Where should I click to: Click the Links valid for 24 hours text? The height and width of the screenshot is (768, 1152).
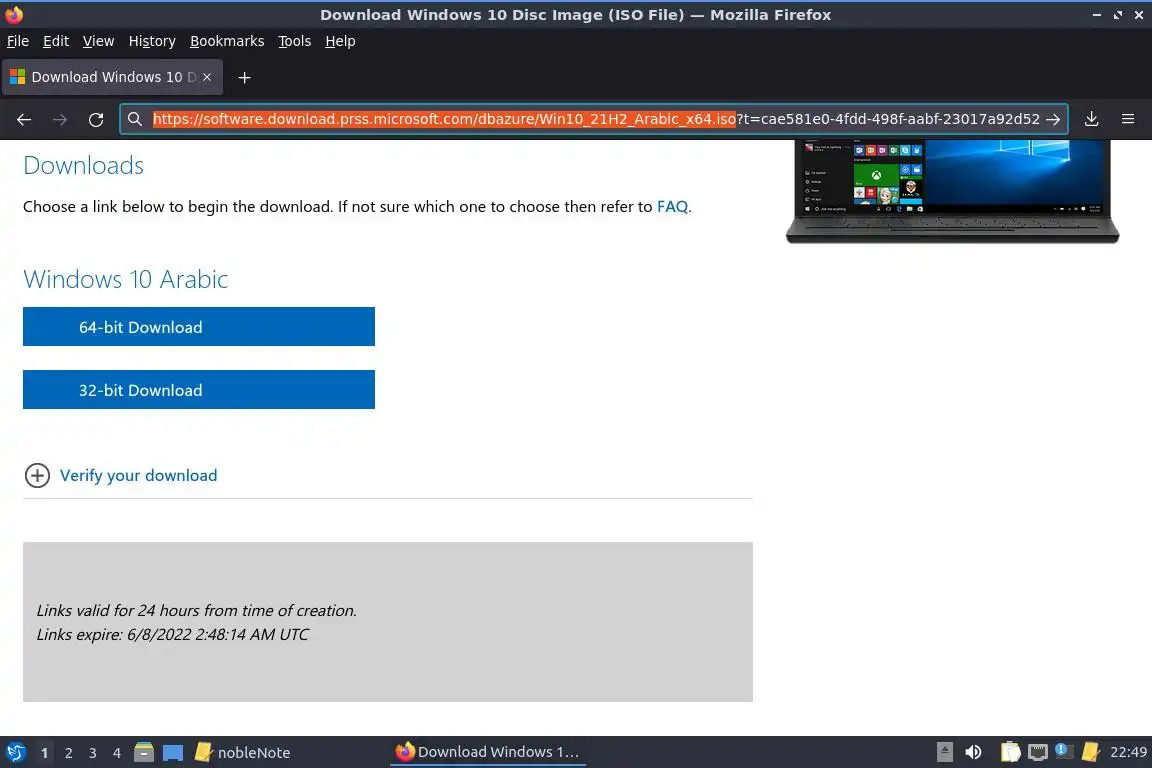tap(196, 610)
